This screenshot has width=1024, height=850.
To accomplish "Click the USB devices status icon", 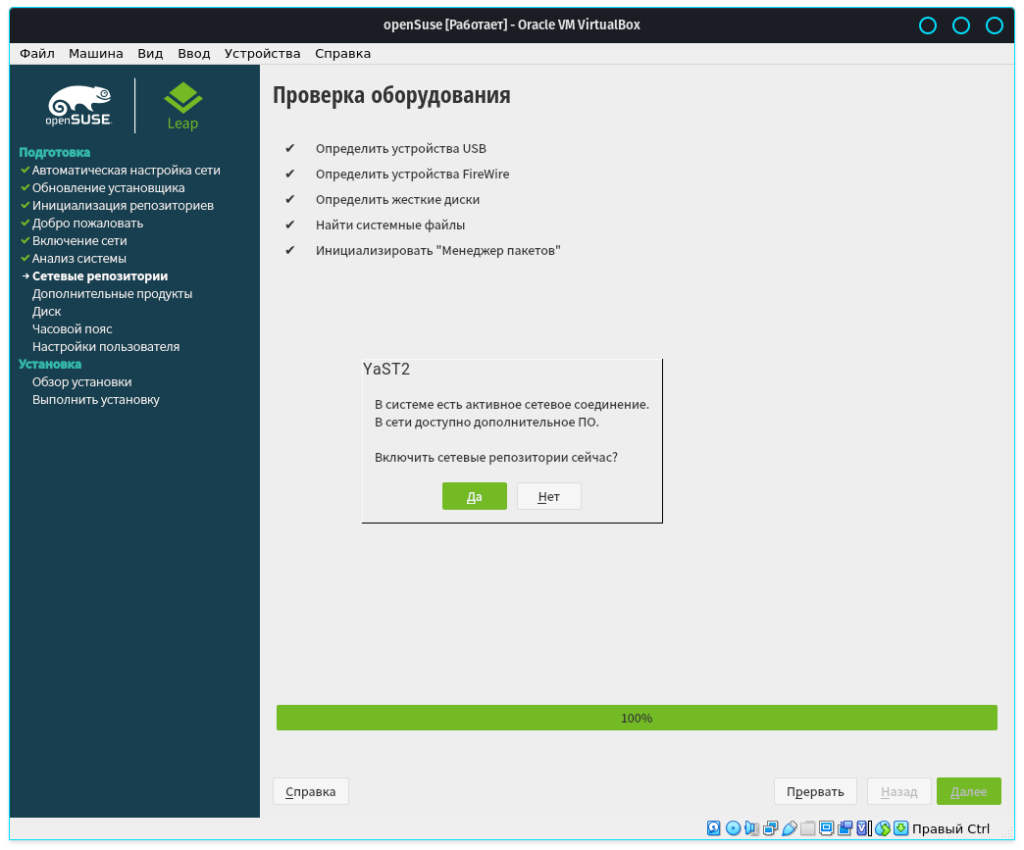I will (x=789, y=828).
